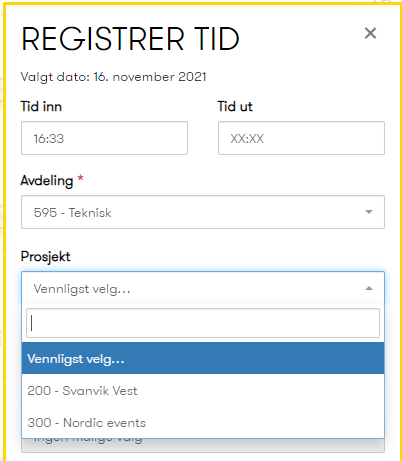Click the Tid ut label
The image size is (402, 461).
tap(235, 107)
